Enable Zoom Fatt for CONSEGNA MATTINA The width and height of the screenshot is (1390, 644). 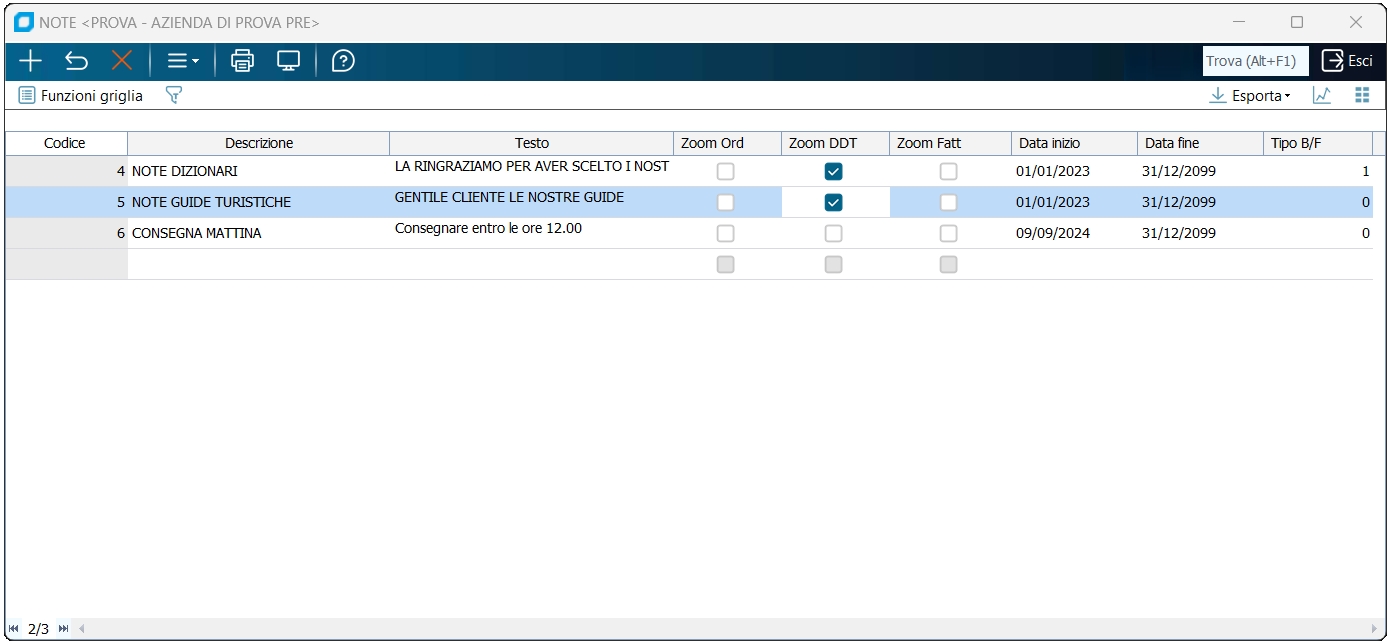(948, 233)
